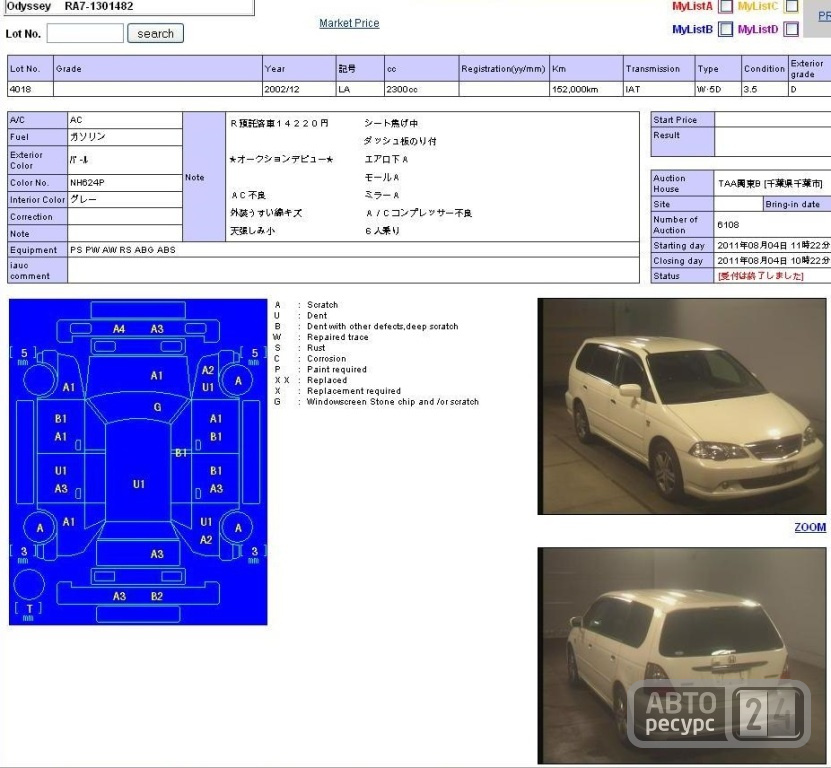The image size is (831, 768).
Task: Select the LA code cell
Action: coord(360,89)
